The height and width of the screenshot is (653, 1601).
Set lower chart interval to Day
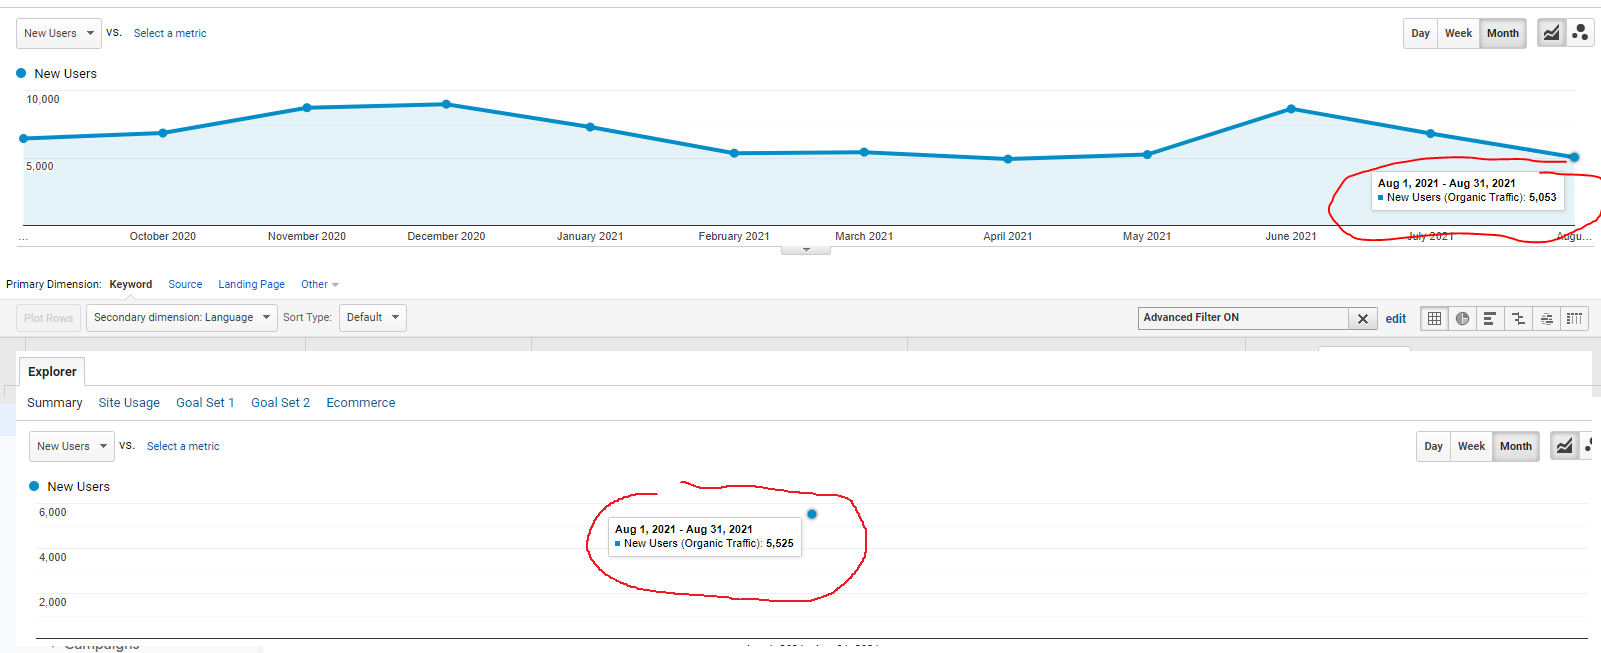(1433, 446)
